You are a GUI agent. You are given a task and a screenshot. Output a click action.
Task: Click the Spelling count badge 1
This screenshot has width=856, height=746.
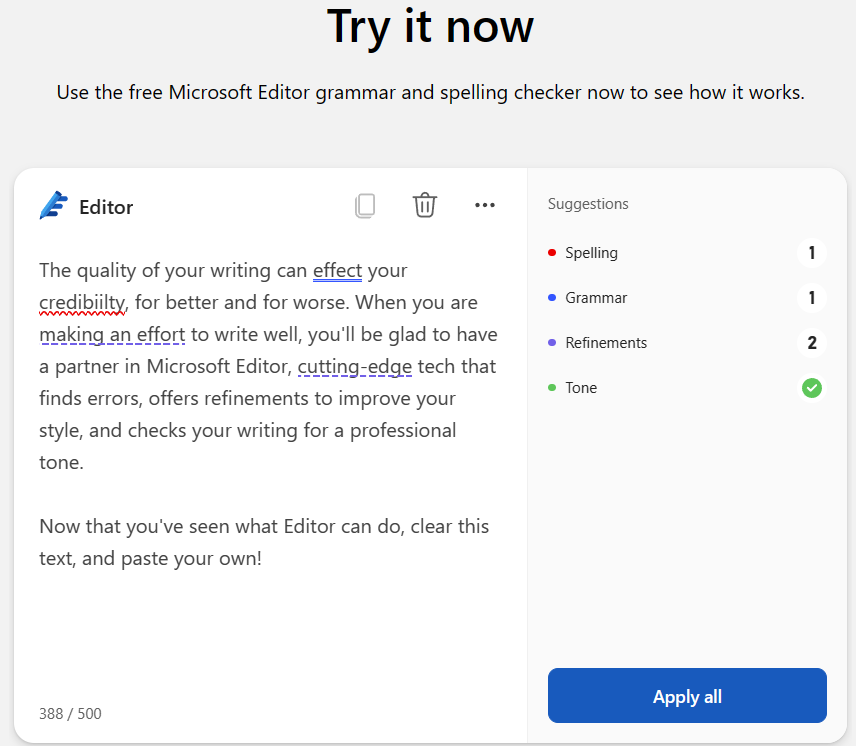[x=812, y=253]
